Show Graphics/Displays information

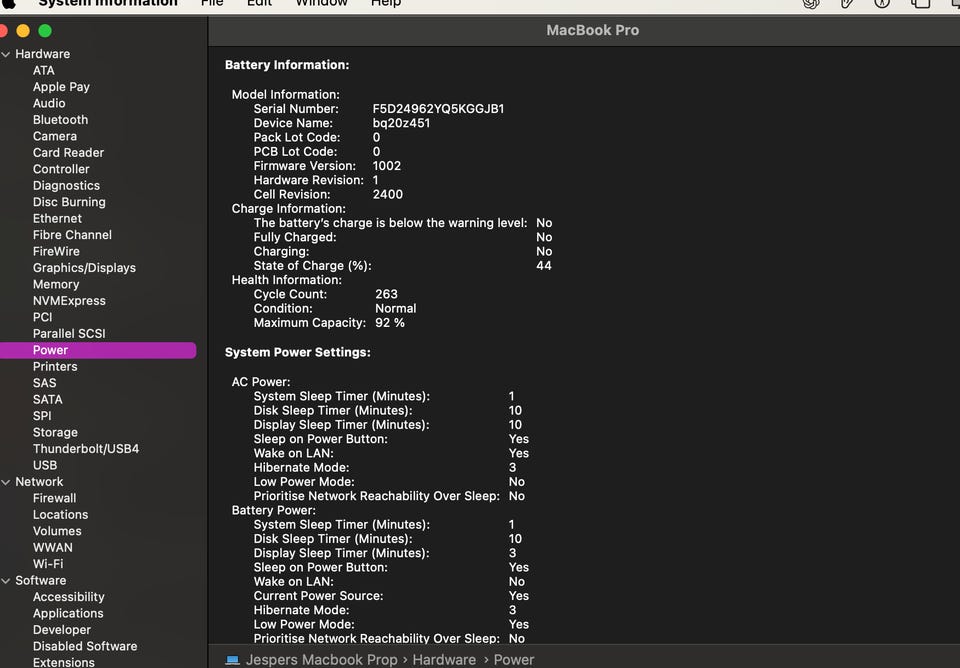pyautogui.click(x=84, y=268)
